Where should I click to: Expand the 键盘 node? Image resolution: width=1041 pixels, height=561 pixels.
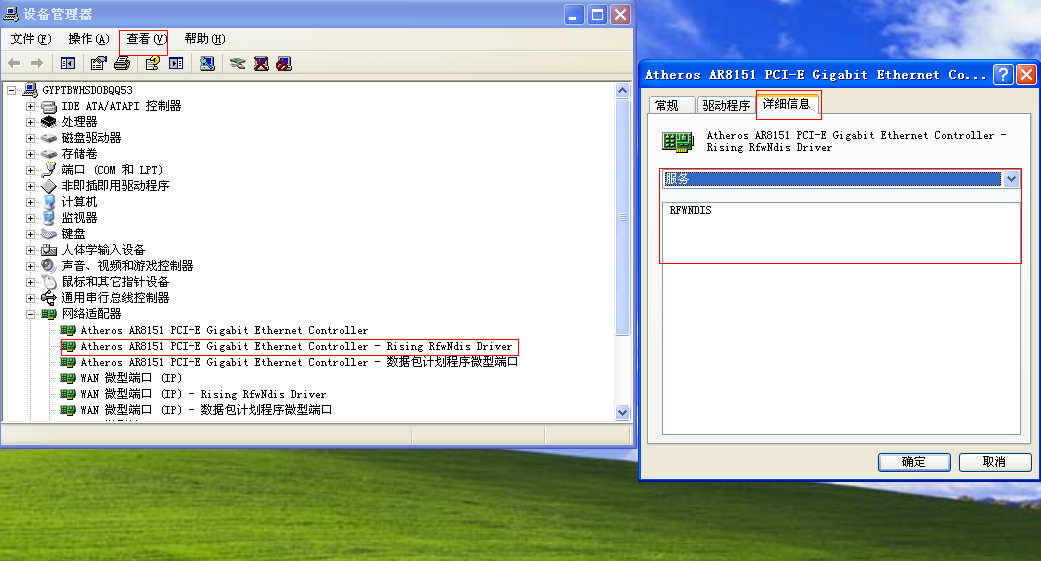[31, 234]
